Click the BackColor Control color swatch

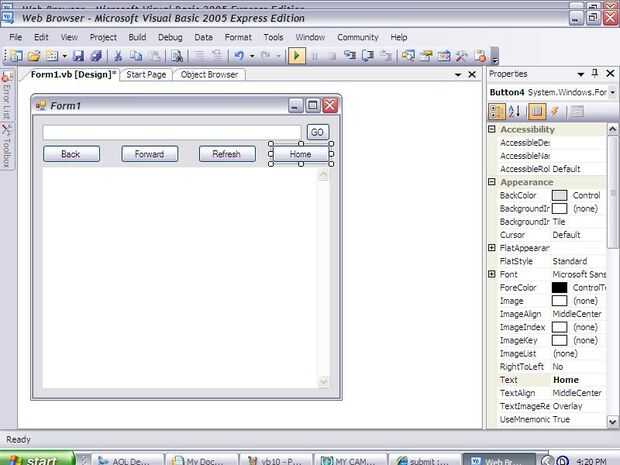pyautogui.click(x=559, y=195)
